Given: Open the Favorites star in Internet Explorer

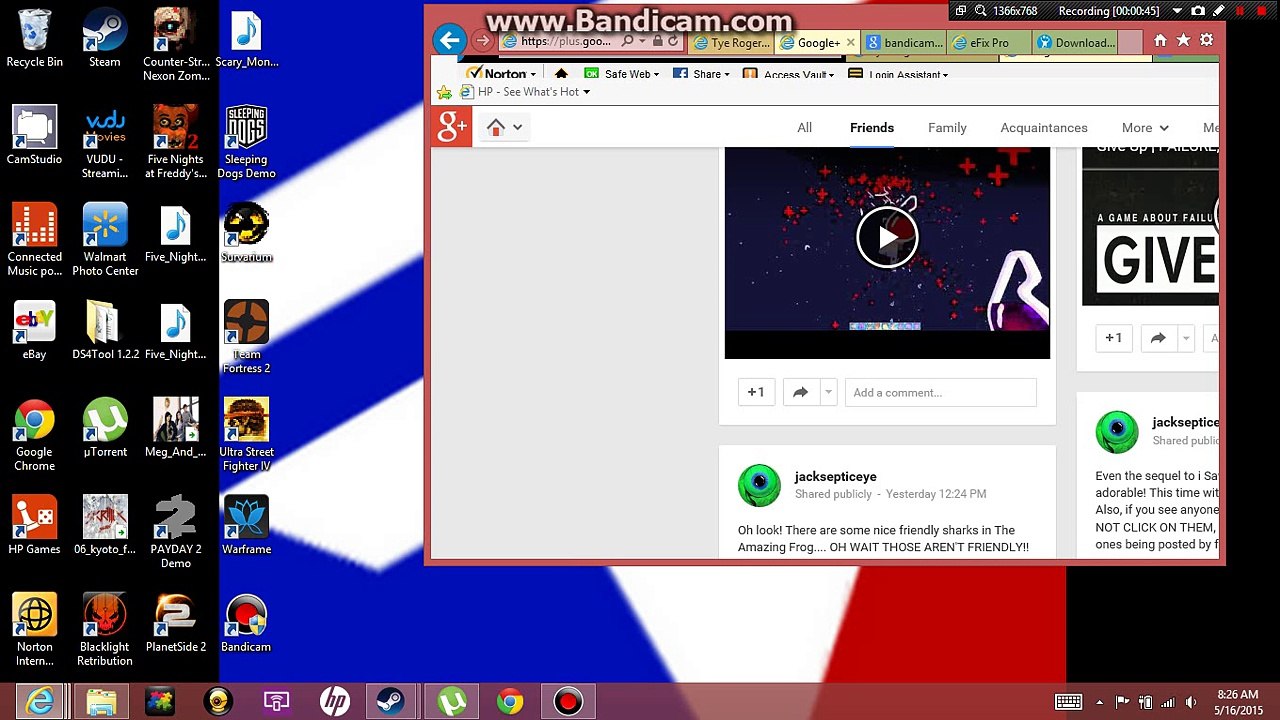Looking at the screenshot, I should pos(1183,40).
